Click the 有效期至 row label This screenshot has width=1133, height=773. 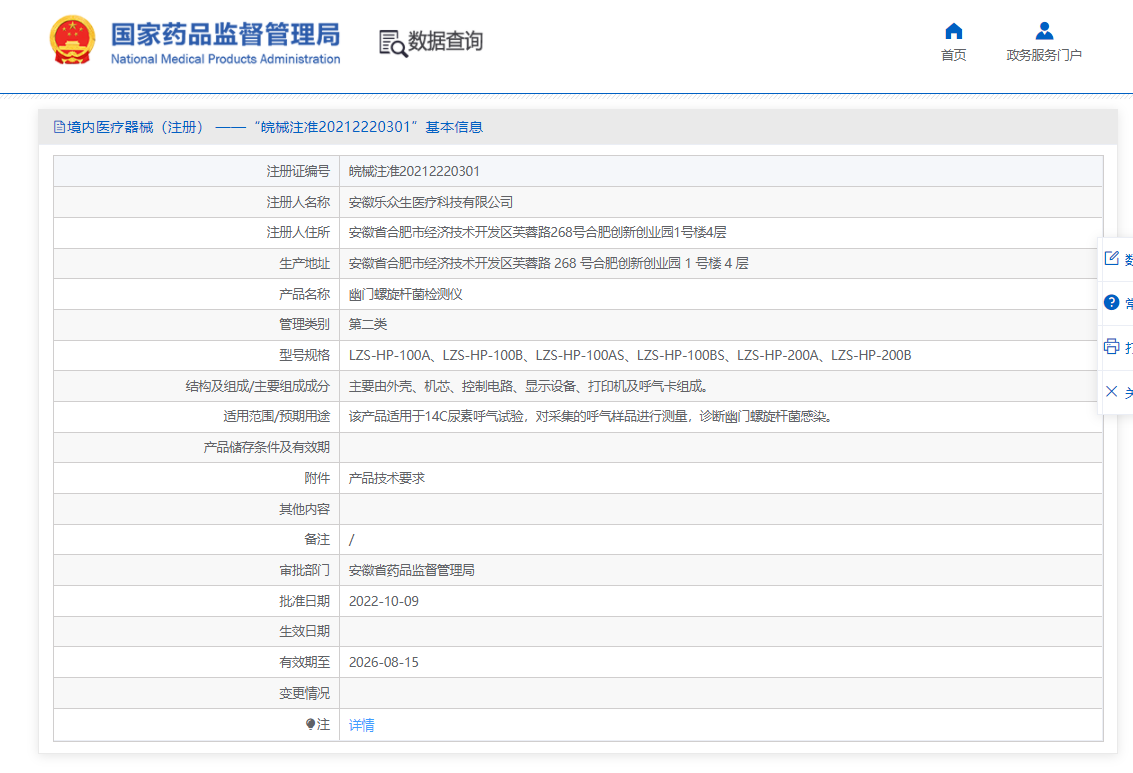pyautogui.click(x=304, y=662)
